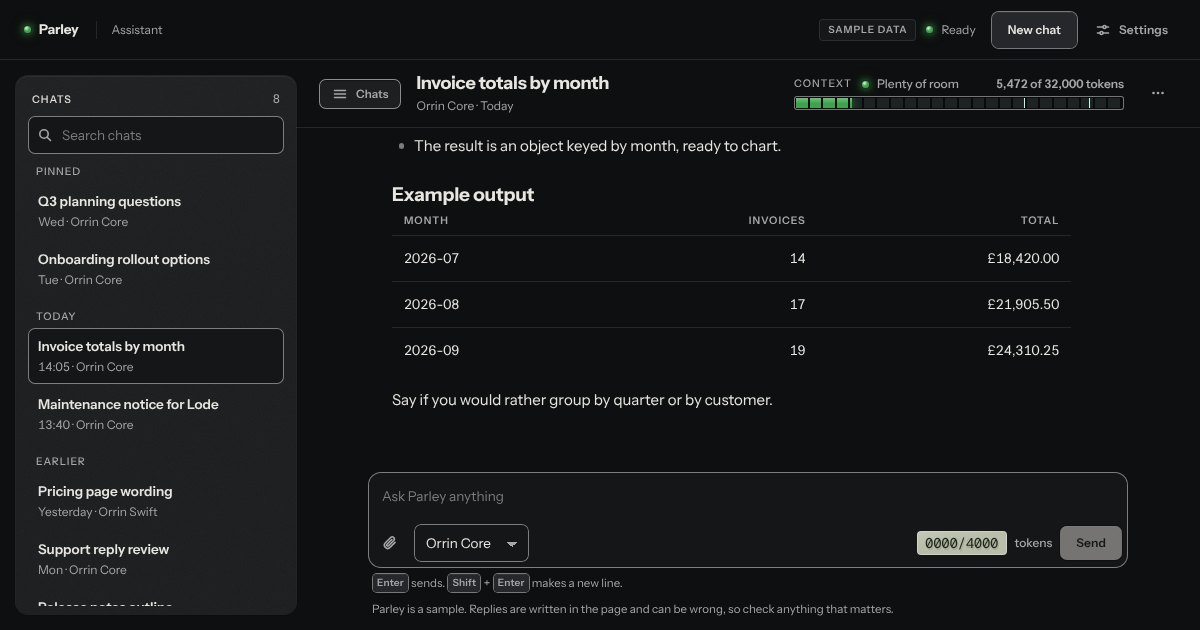The width and height of the screenshot is (1200, 630).
Task: Open the Orrin Core model dropdown
Action: (471, 543)
